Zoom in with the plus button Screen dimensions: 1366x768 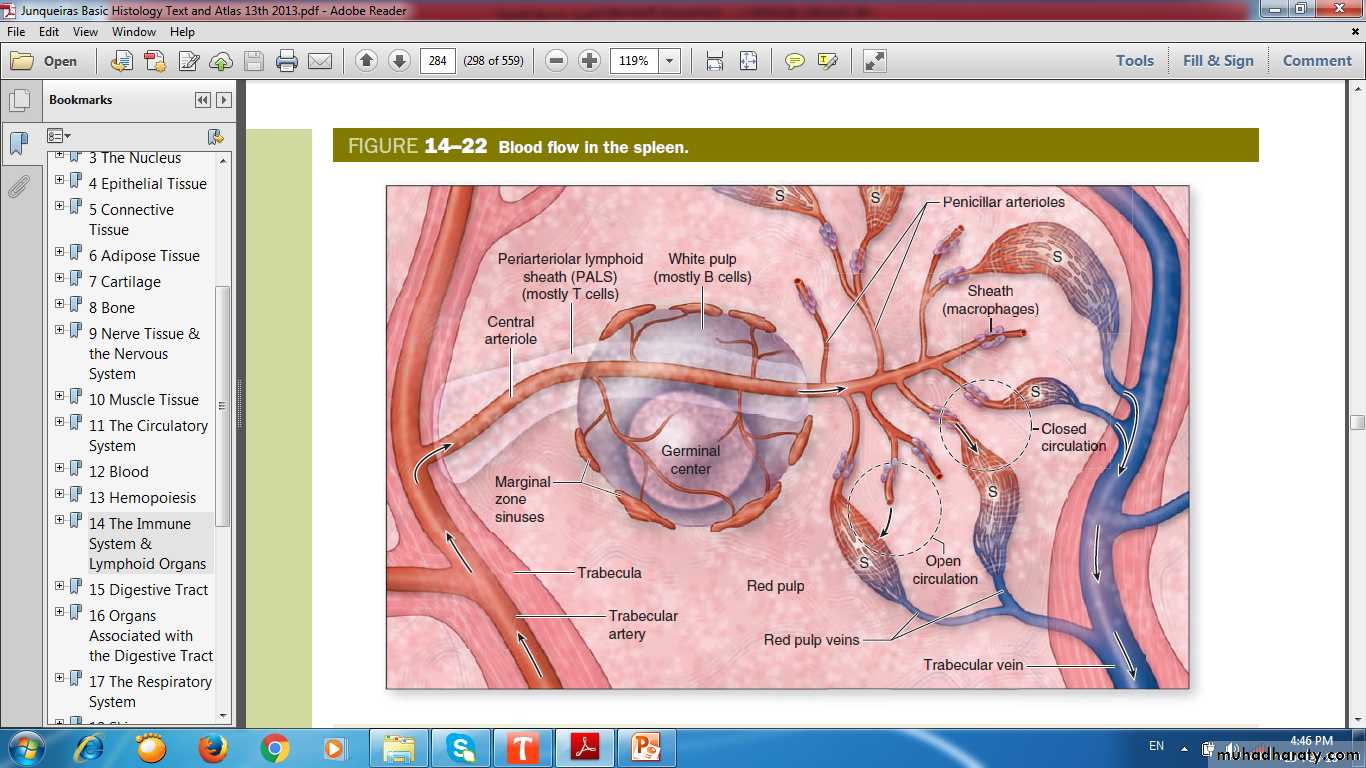(x=590, y=61)
